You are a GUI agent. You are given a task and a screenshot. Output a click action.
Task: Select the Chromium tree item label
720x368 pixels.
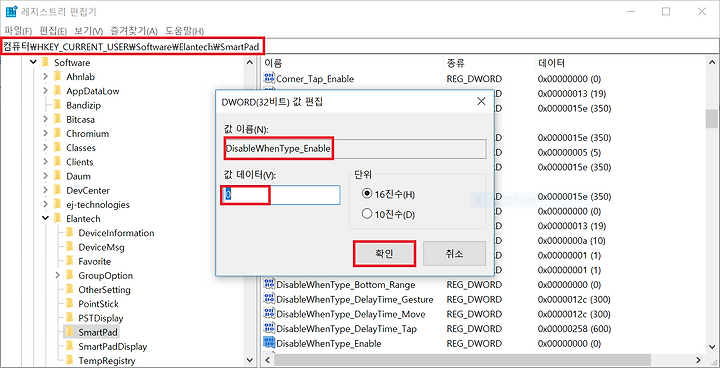87,134
